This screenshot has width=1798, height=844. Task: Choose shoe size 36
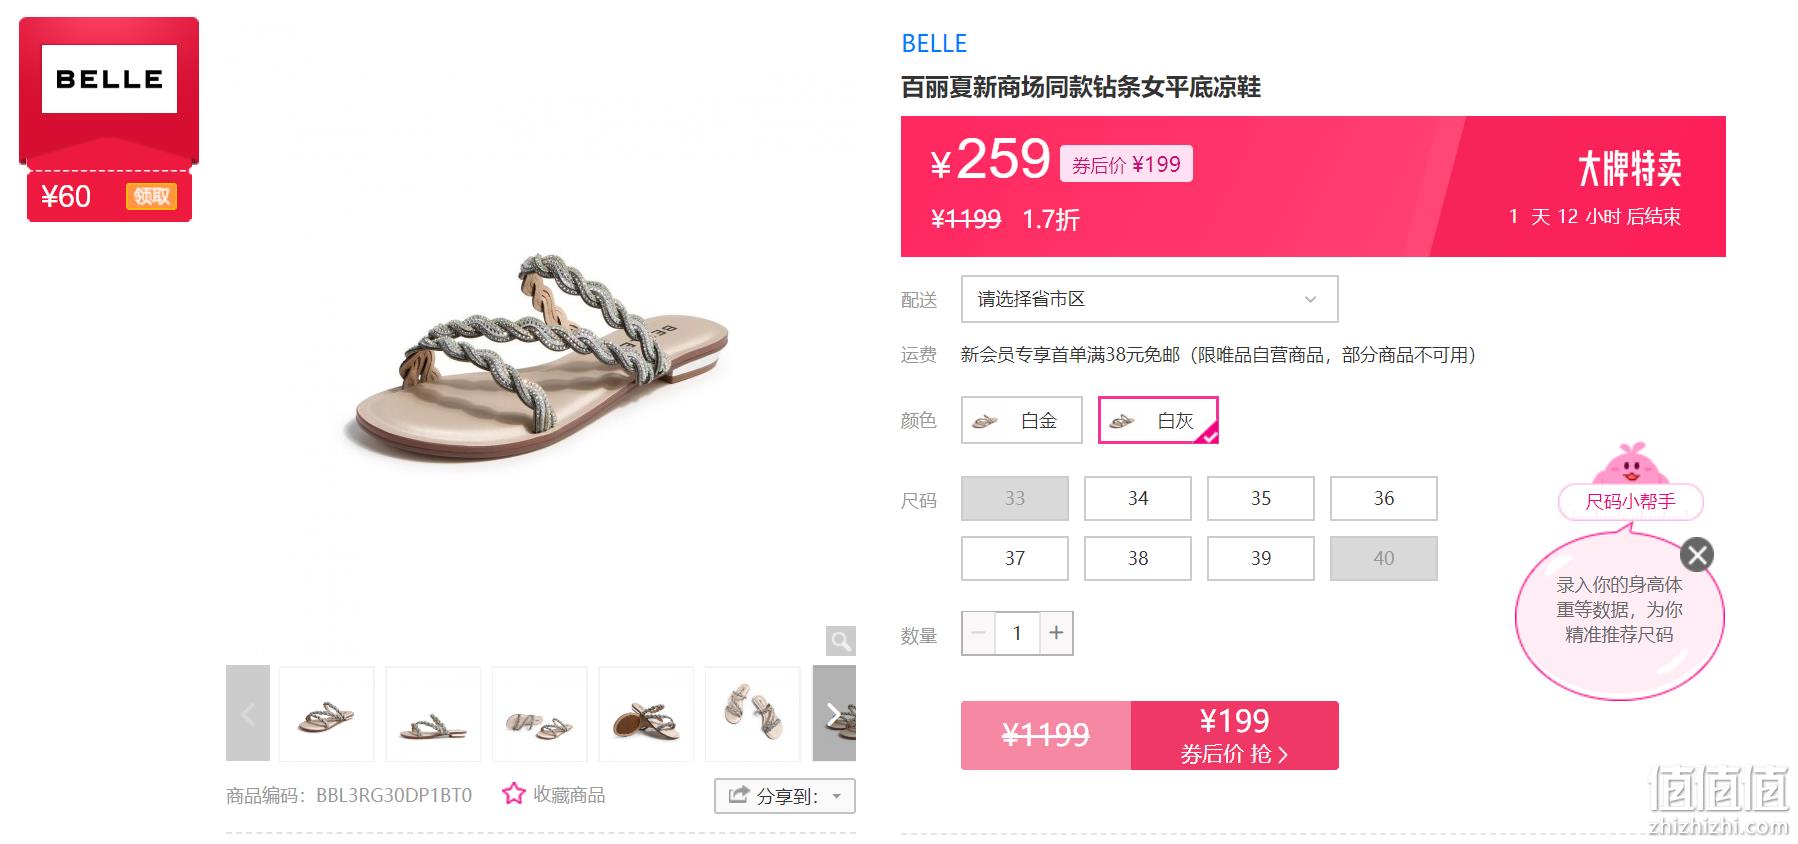(1384, 498)
